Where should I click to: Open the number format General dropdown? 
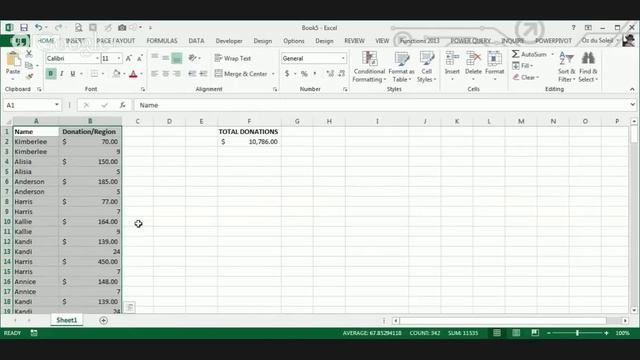[x=343, y=58]
